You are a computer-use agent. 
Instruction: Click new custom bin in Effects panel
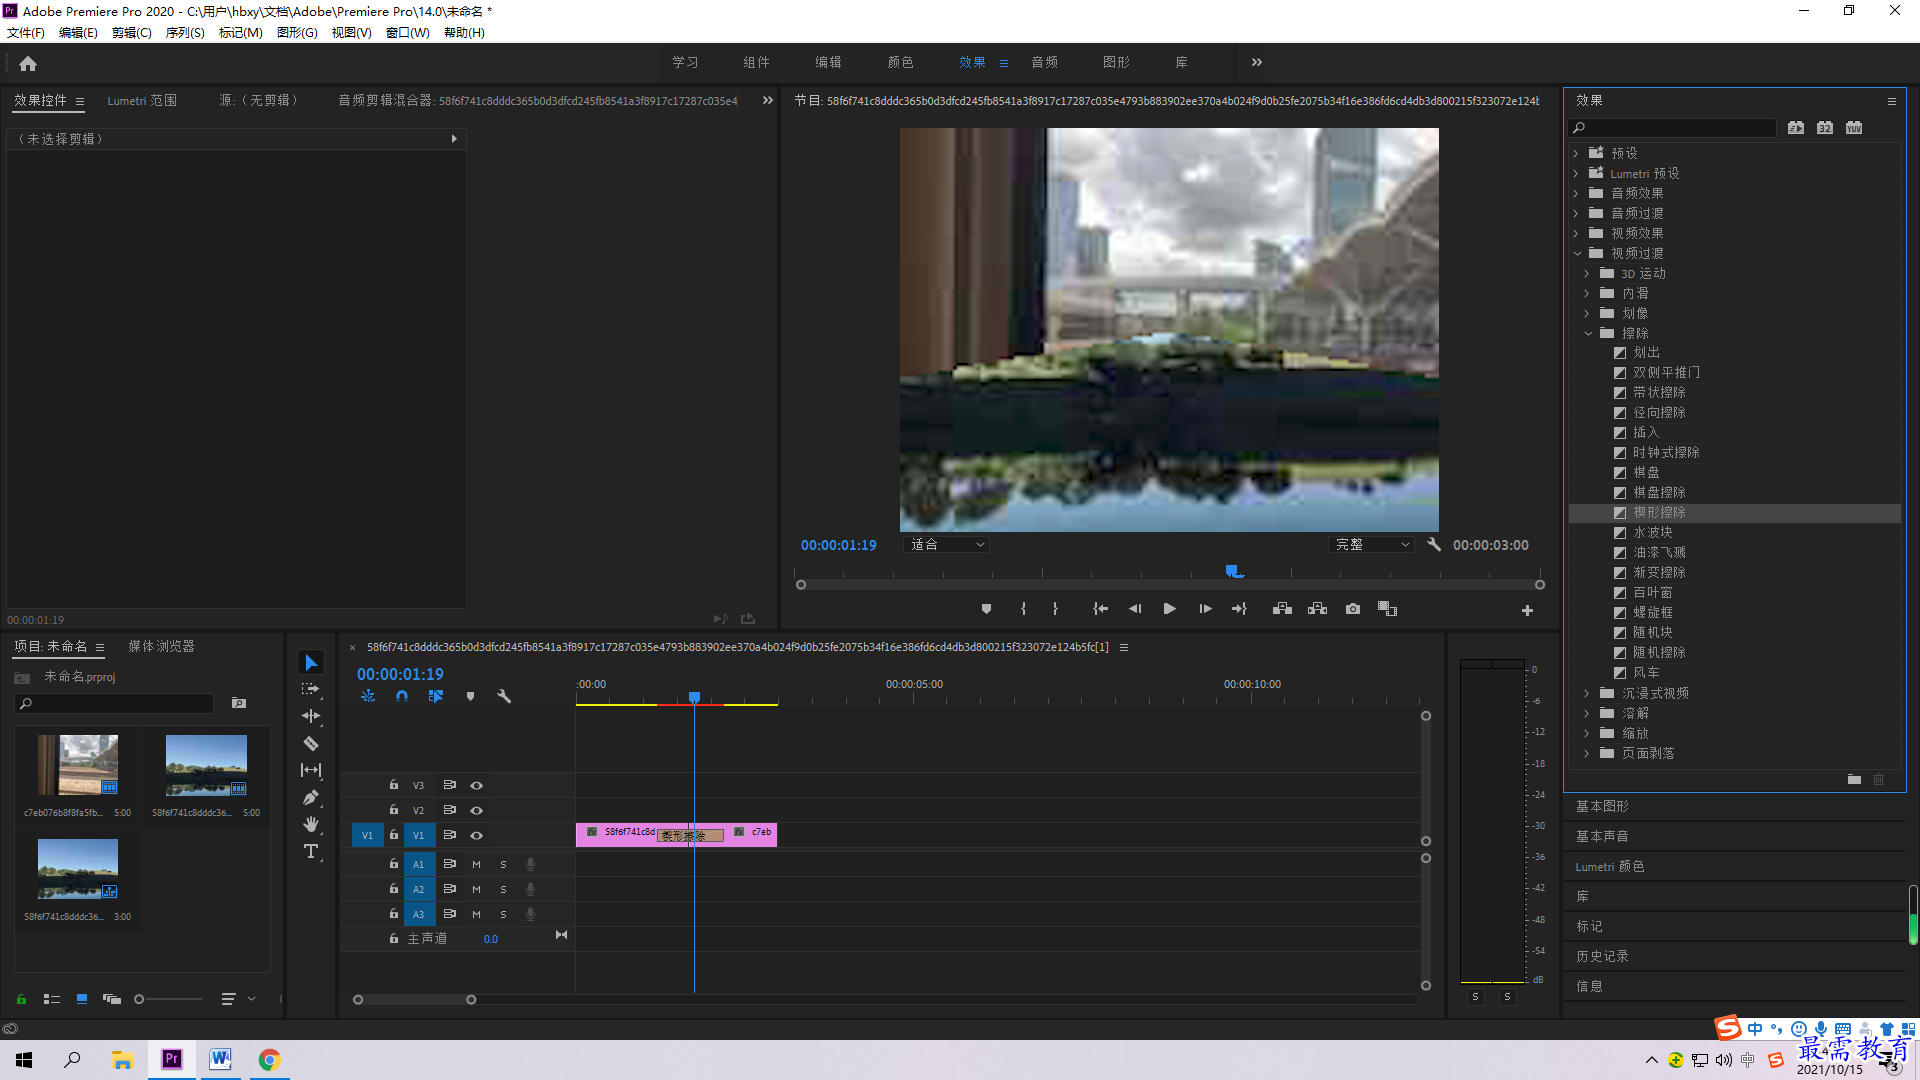click(x=1854, y=779)
